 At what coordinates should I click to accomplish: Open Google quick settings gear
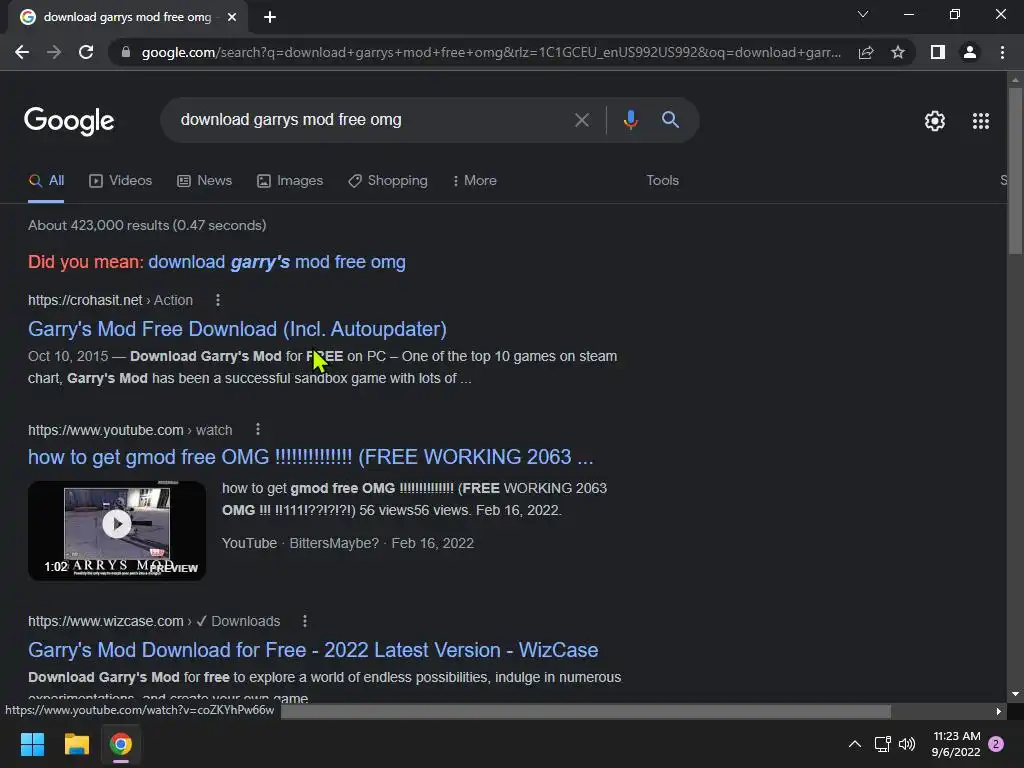pos(935,121)
